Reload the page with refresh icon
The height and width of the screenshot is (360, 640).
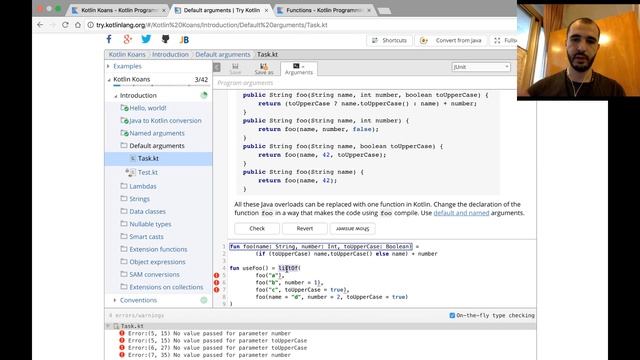tap(65, 25)
